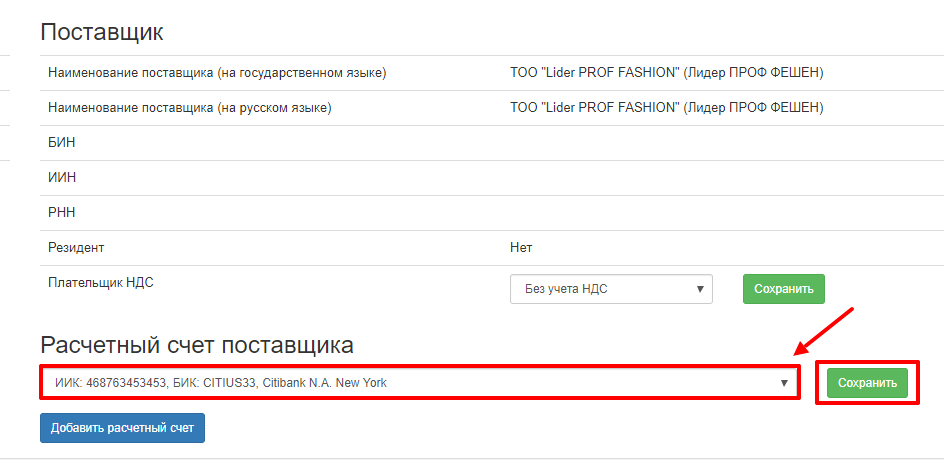Click the 'Расчетный счет поставщика' heading
Viewport: 944px width, 470px height.
197,345
